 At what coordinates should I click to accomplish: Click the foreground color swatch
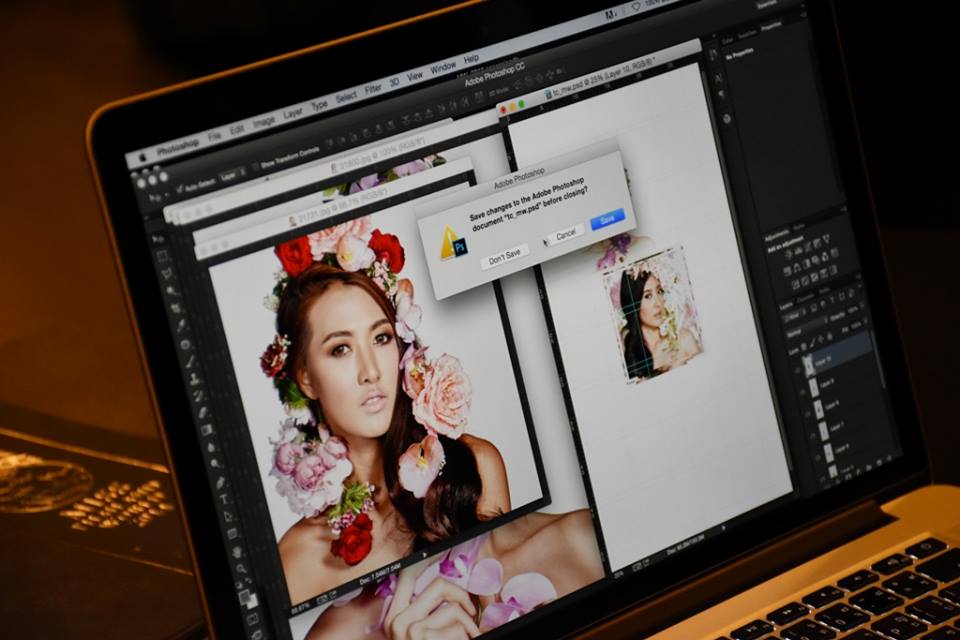pyautogui.click(x=243, y=596)
